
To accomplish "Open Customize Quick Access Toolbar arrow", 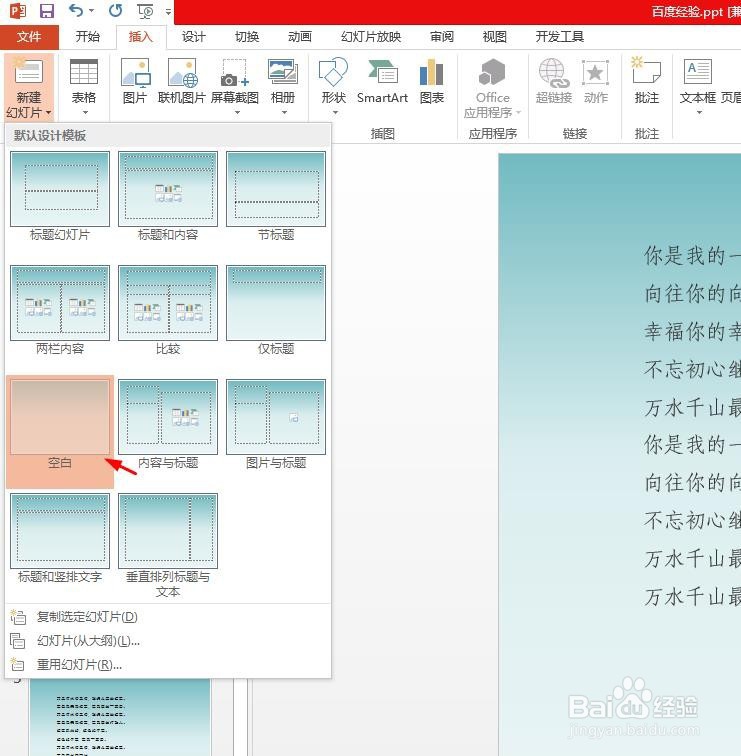I will pyautogui.click(x=168, y=11).
